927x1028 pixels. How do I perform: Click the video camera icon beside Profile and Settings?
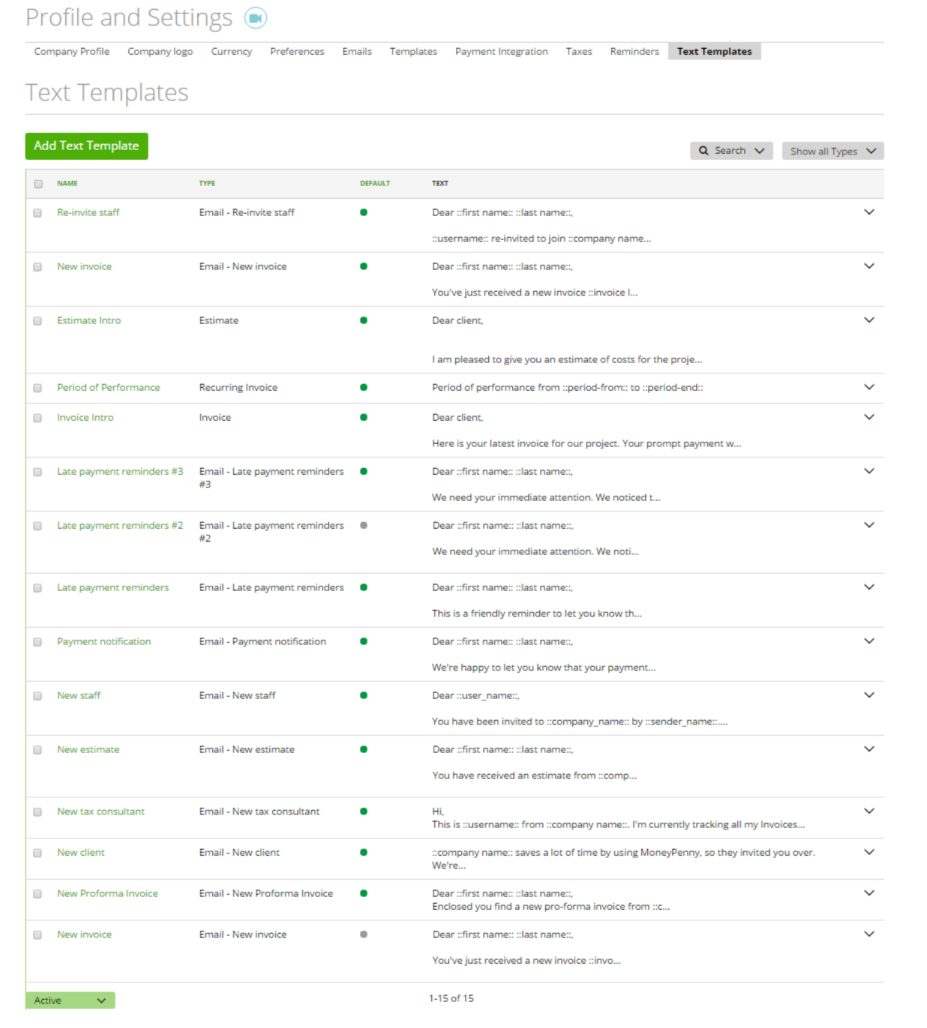(x=254, y=17)
